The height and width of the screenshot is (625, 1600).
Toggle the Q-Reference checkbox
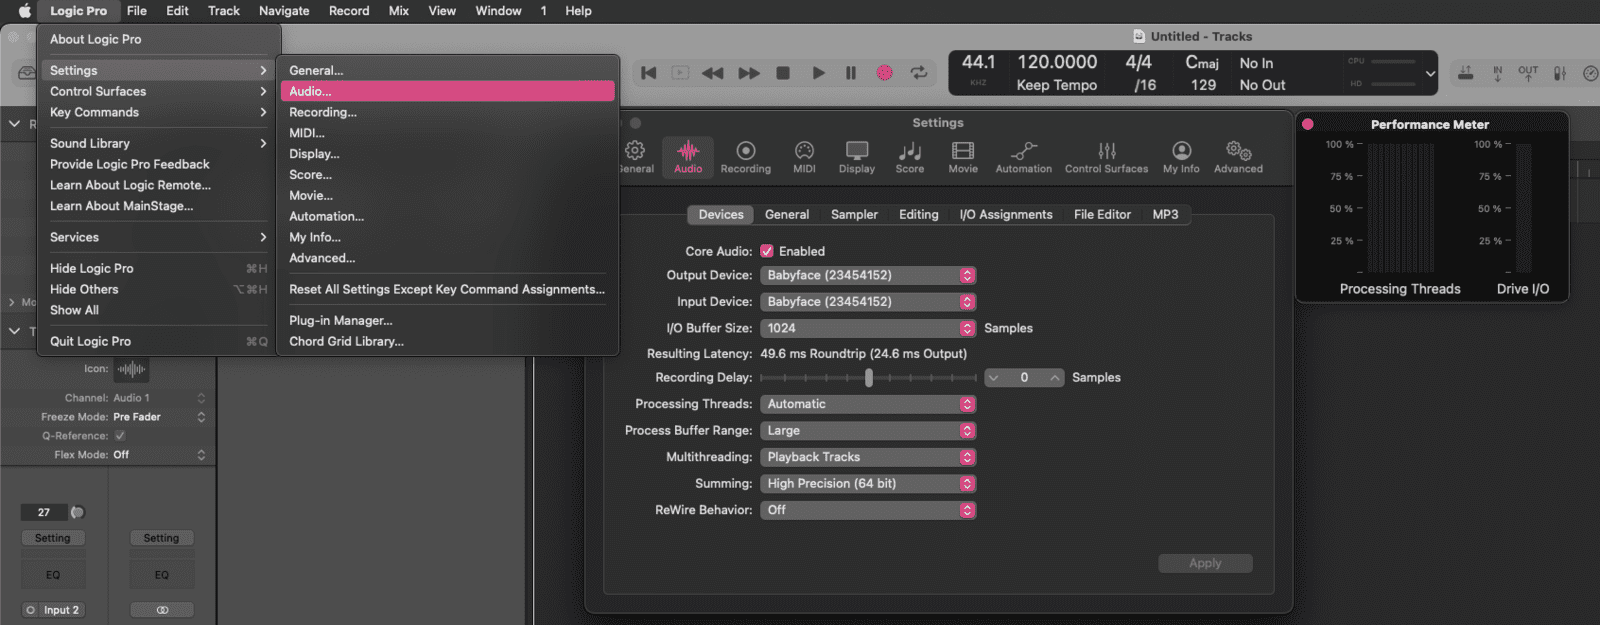click(x=120, y=436)
